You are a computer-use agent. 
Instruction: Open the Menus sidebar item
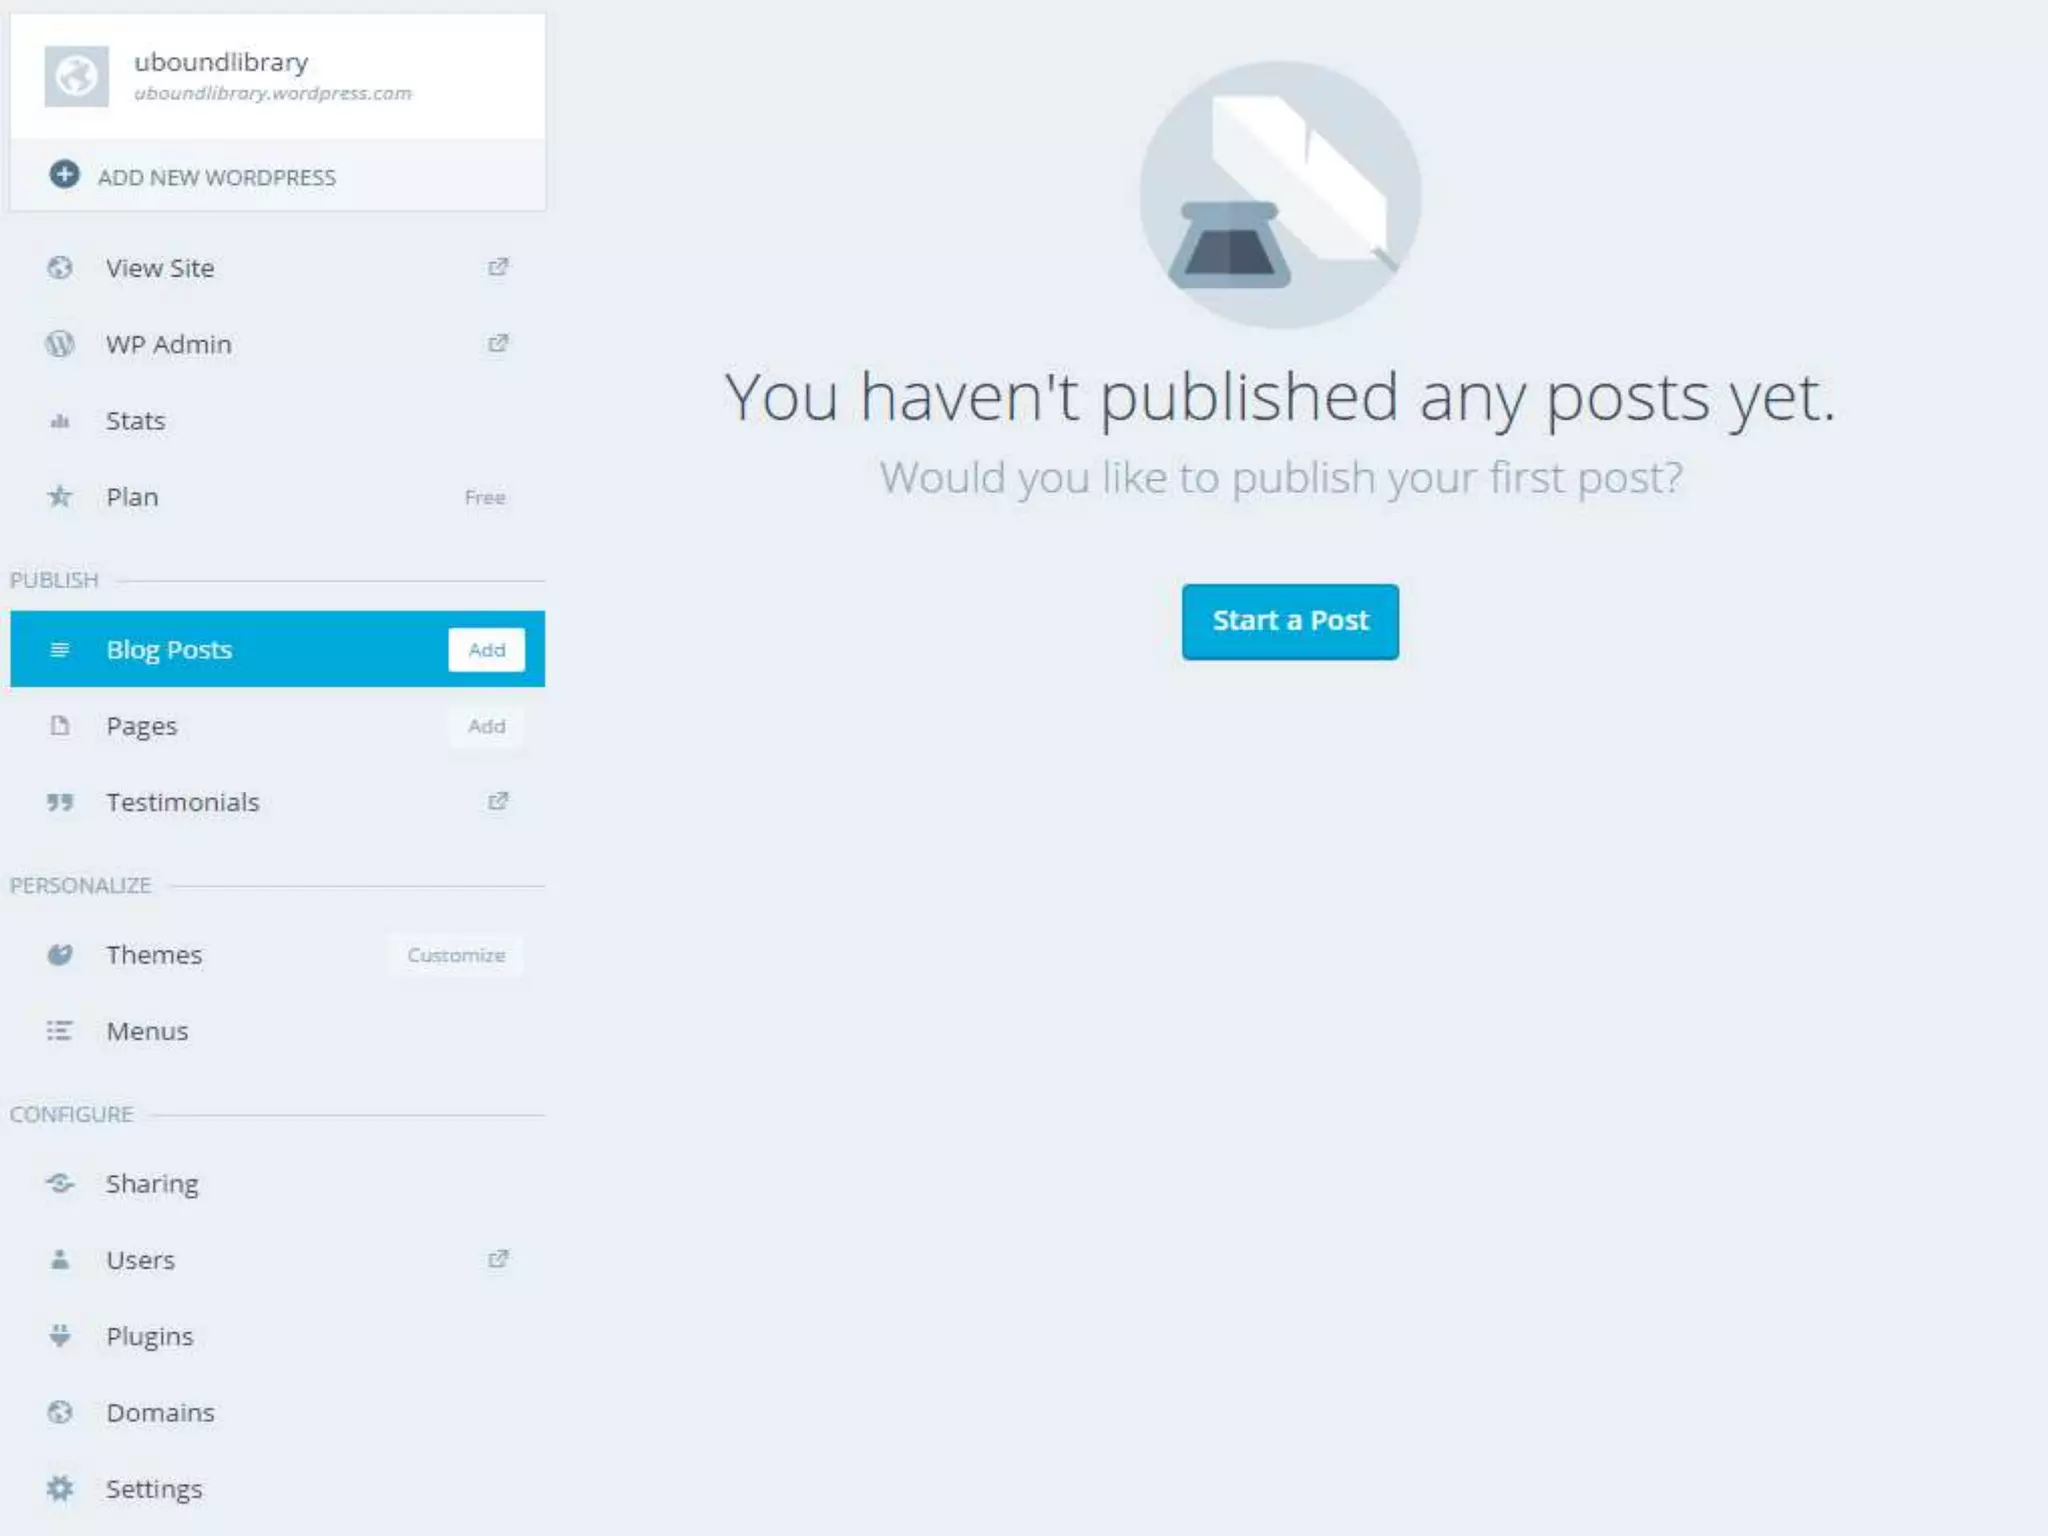tap(147, 1031)
